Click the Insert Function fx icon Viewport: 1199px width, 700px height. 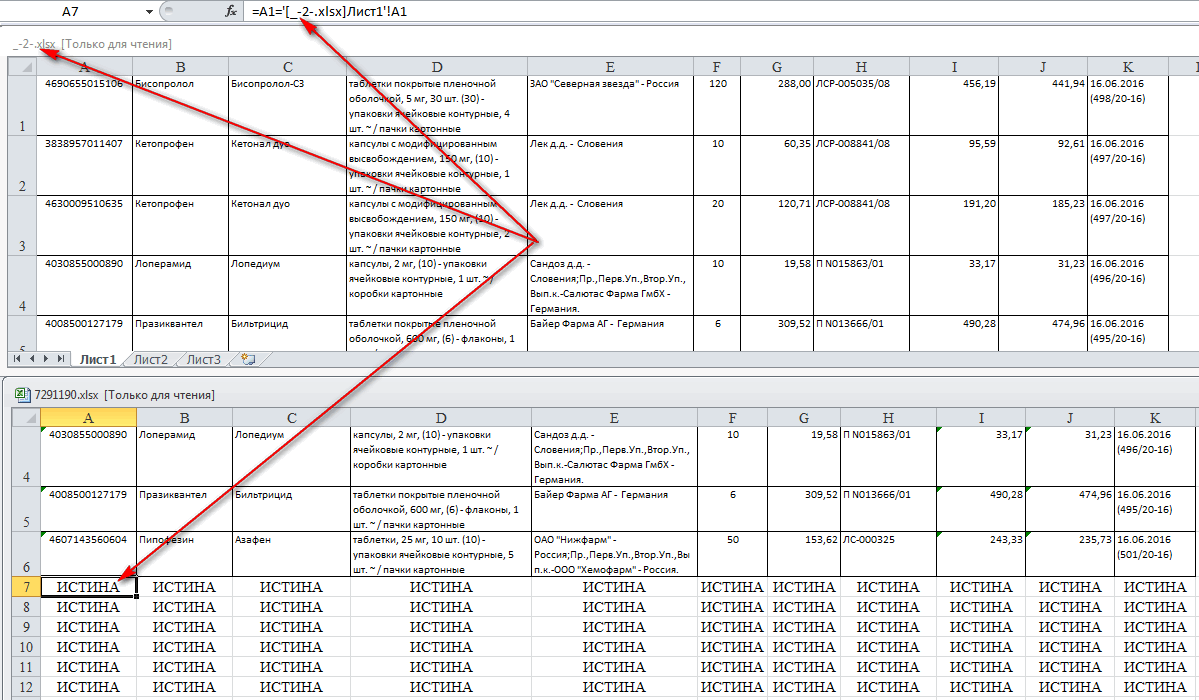231,11
